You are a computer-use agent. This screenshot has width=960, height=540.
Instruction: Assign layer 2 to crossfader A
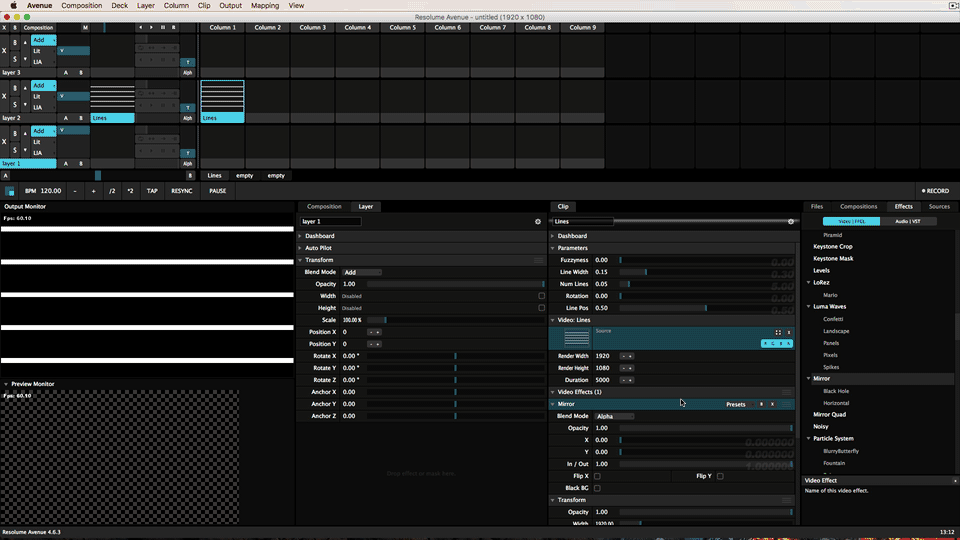pyautogui.click(x=66, y=118)
